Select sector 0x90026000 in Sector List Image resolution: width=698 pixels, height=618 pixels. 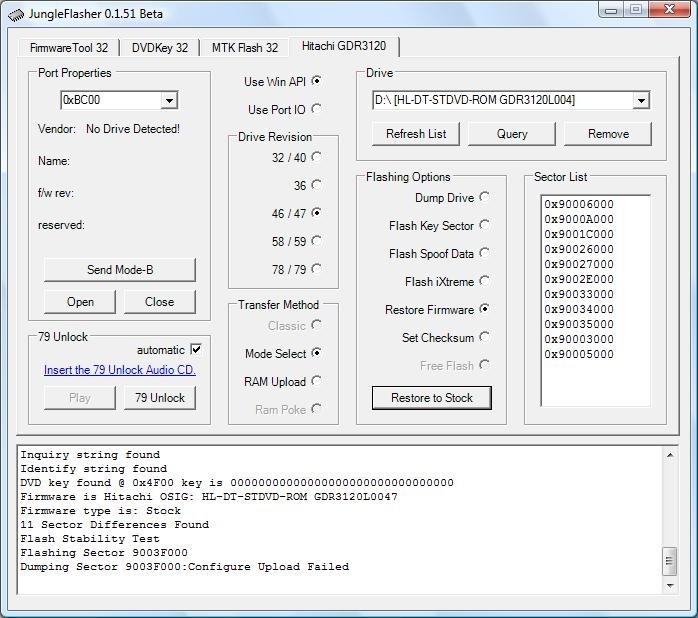click(x=579, y=249)
